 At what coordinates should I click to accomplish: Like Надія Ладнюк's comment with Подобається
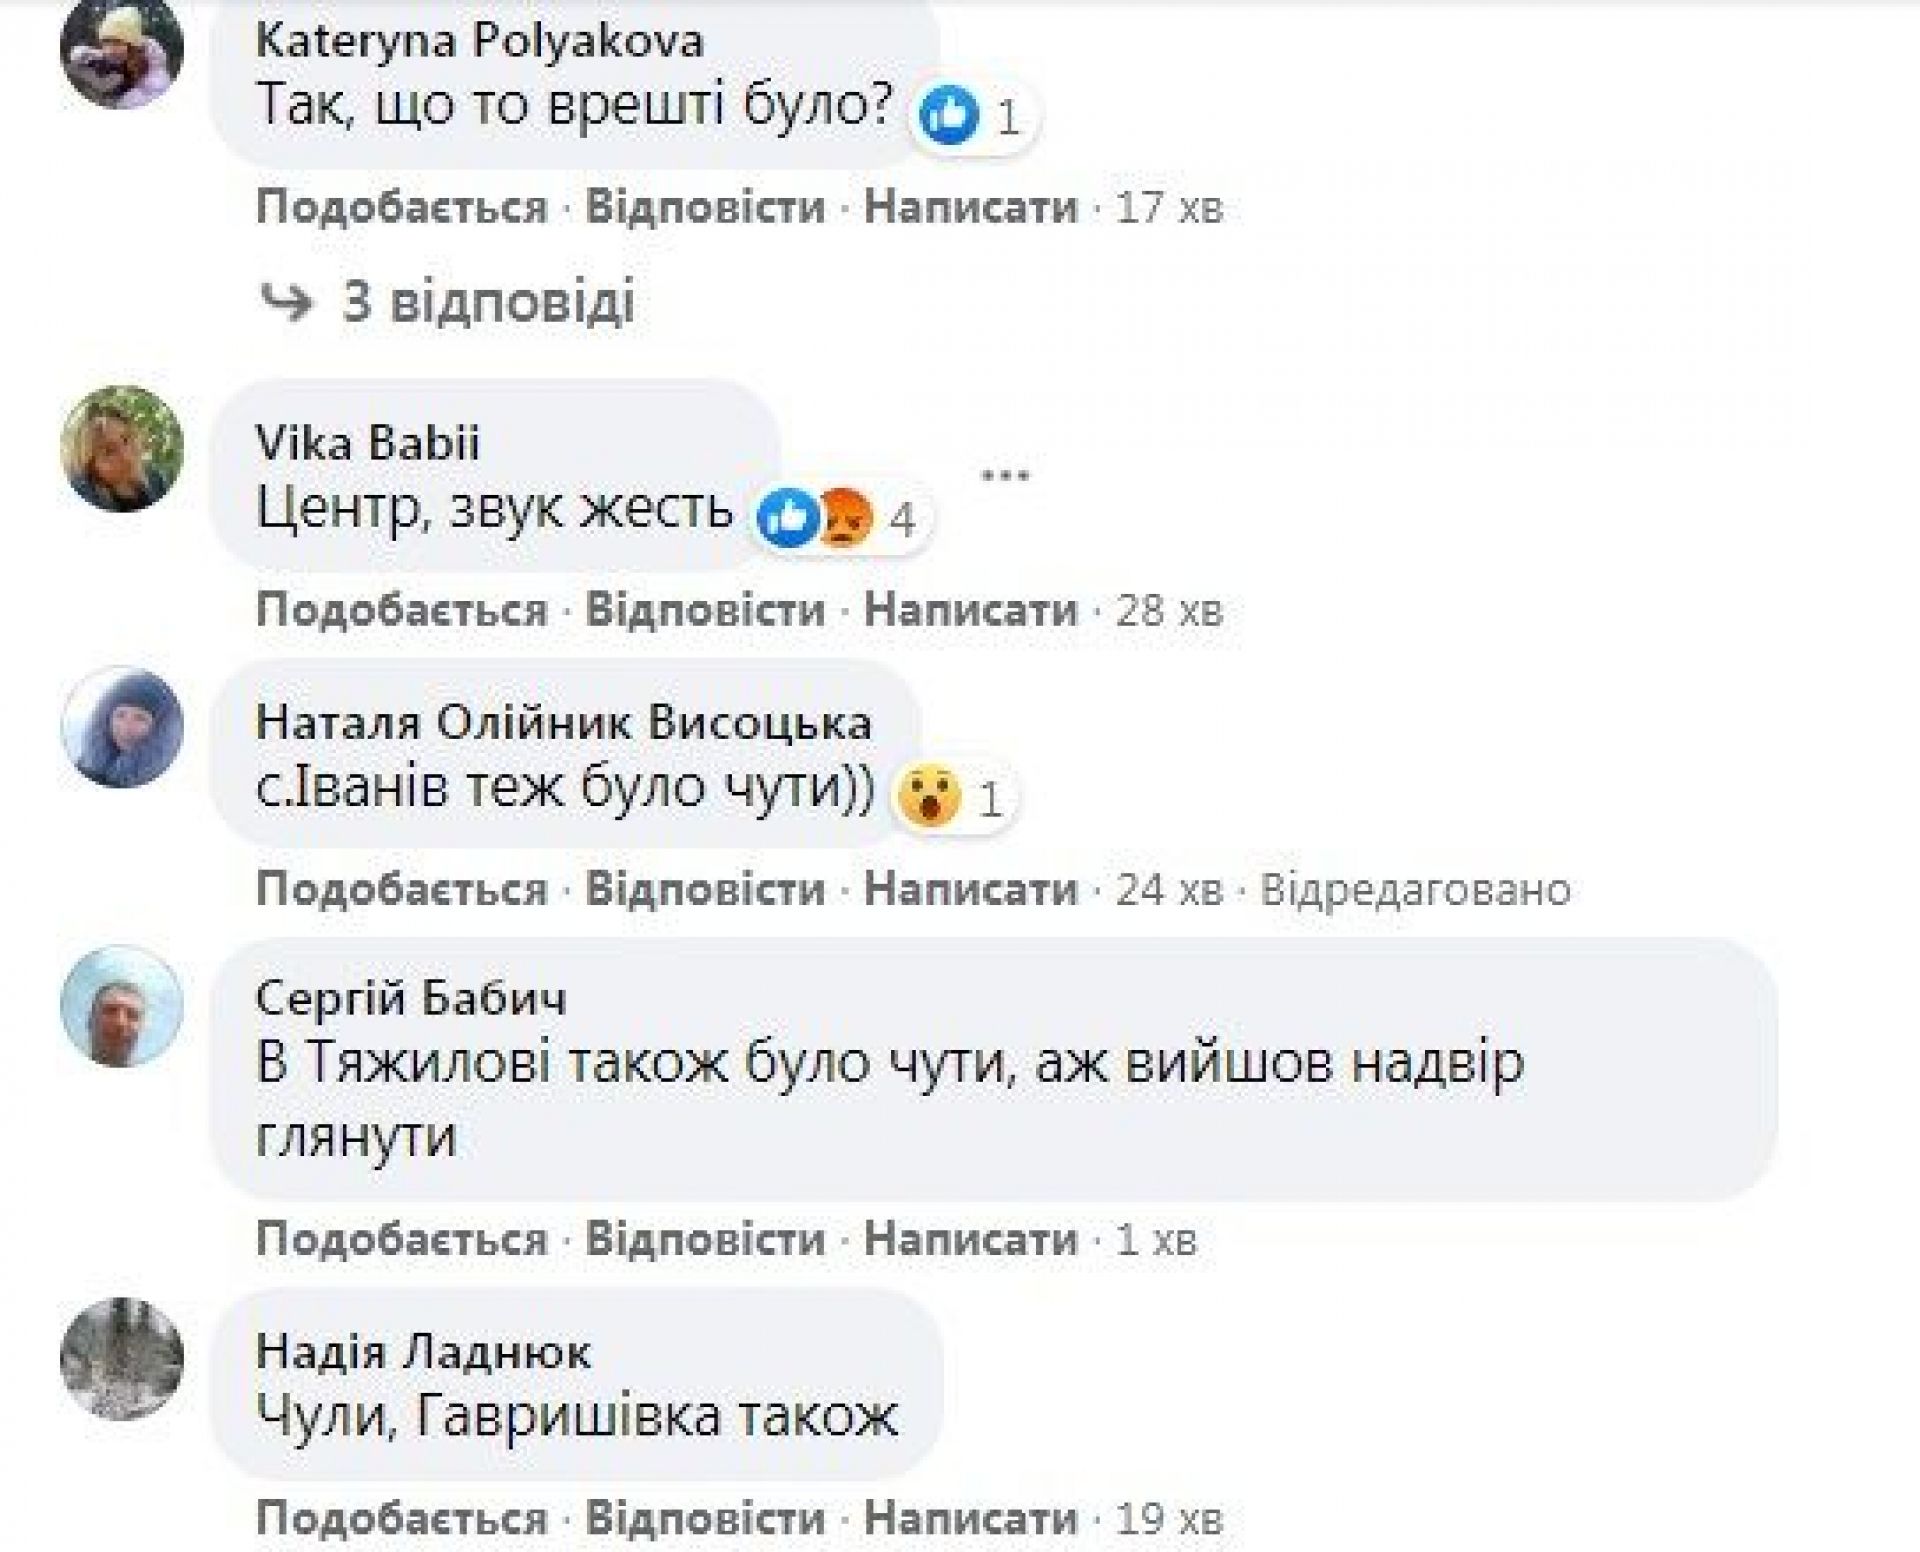click(x=402, y=1518)
